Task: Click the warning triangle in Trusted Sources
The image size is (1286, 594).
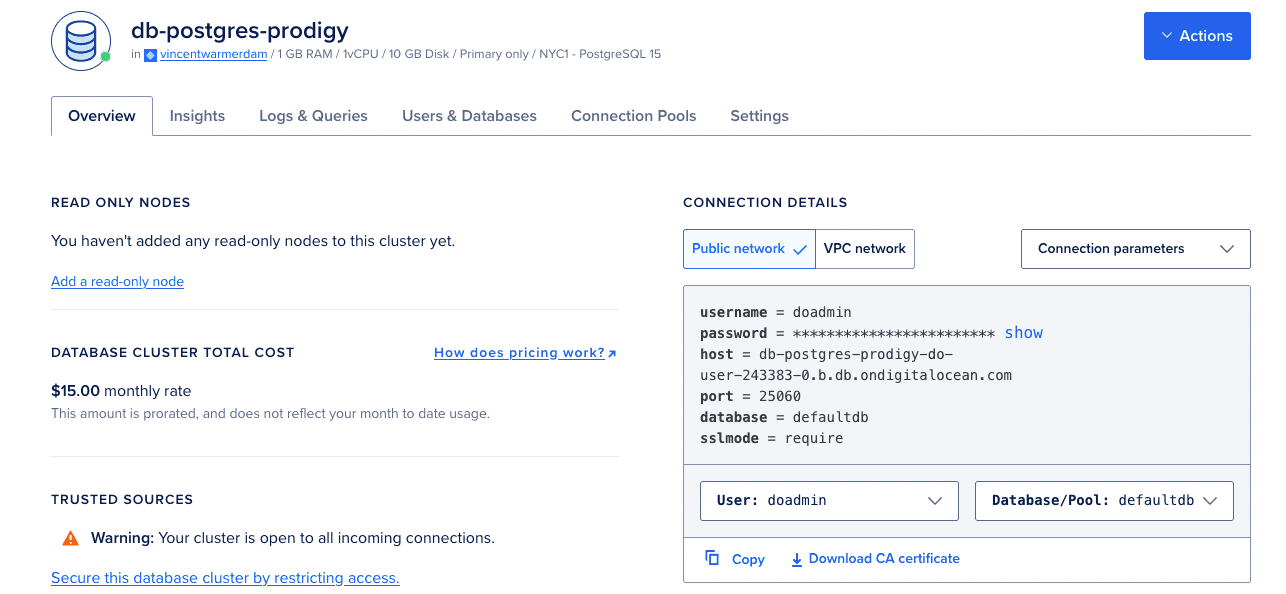Action: click(x=68, y=538)
